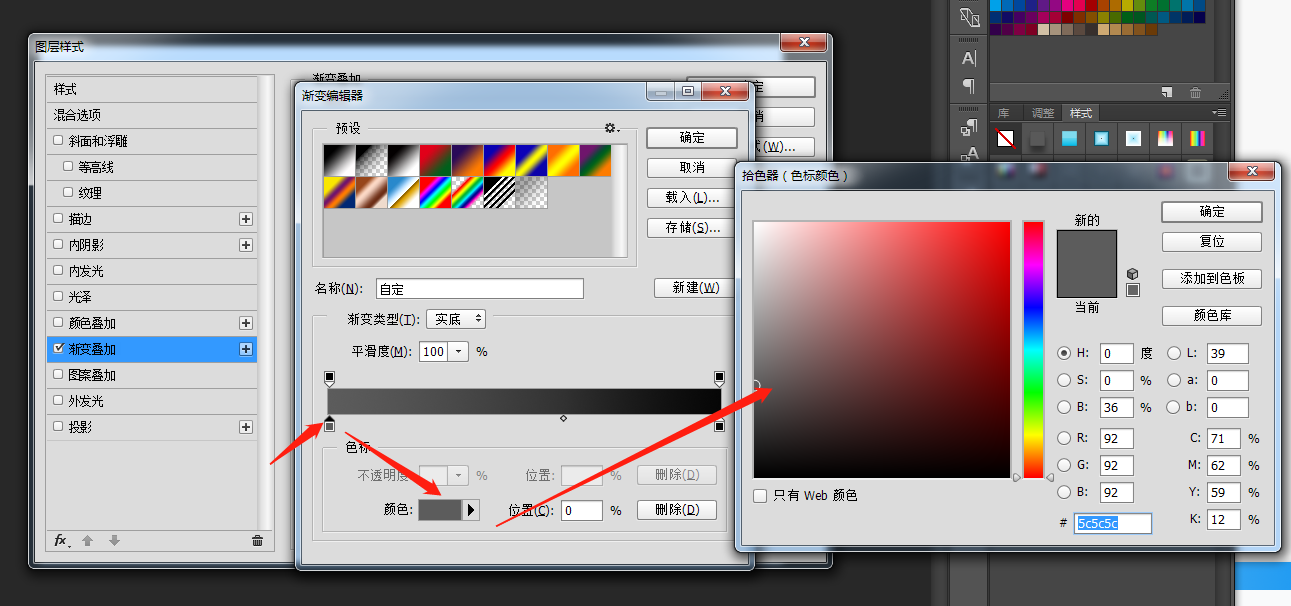Select the H hue radio button
This screenshot has width=1291, height=606.
click(x=1064, y=353)
